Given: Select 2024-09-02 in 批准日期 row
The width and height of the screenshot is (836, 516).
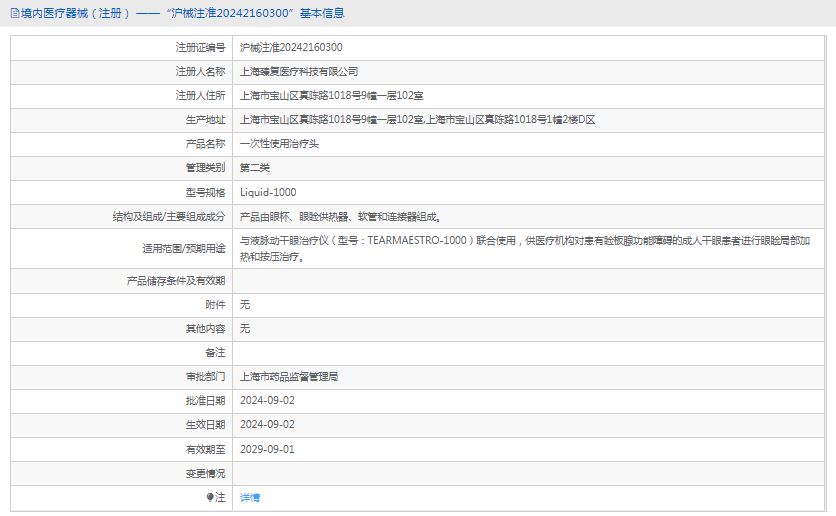Looking at the screenshot, I should [267, 400].
